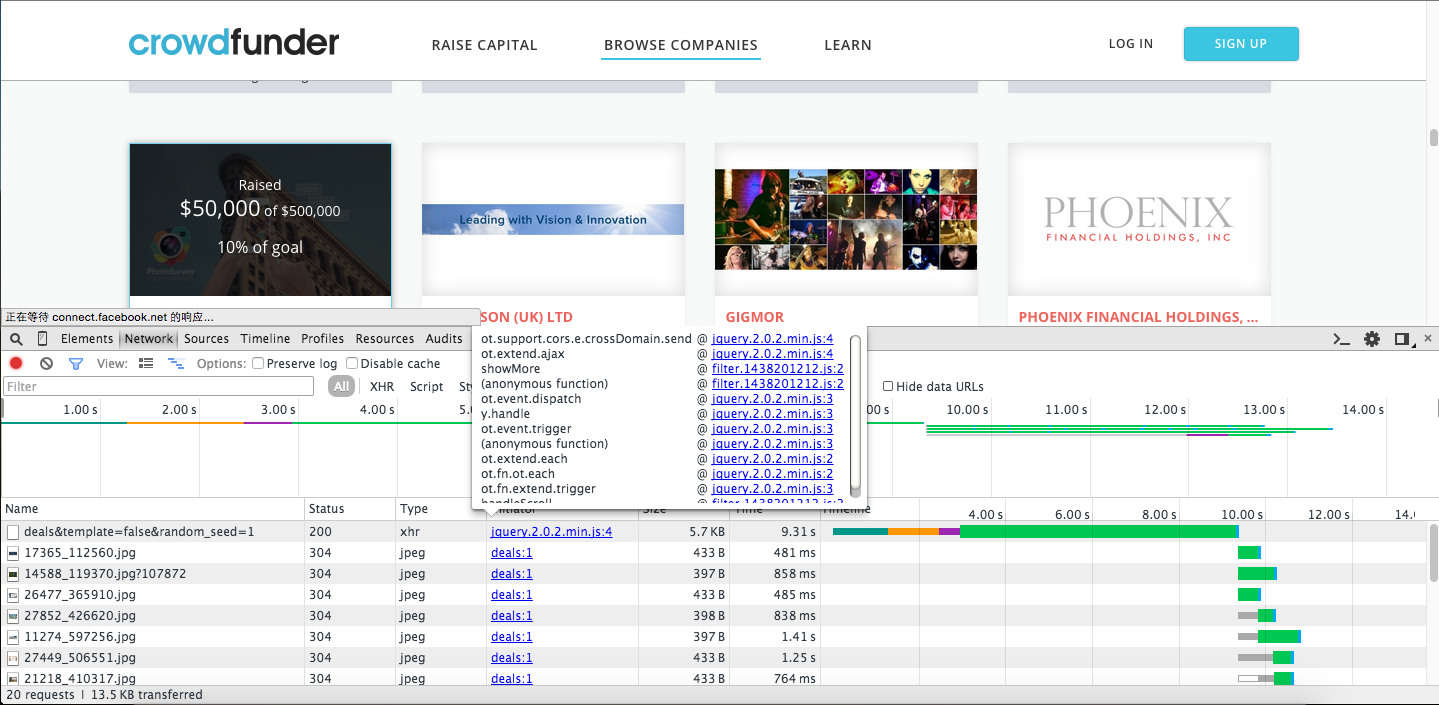Open the Gigmor company title
This screenshot has width=1439, height=705.
755,317
